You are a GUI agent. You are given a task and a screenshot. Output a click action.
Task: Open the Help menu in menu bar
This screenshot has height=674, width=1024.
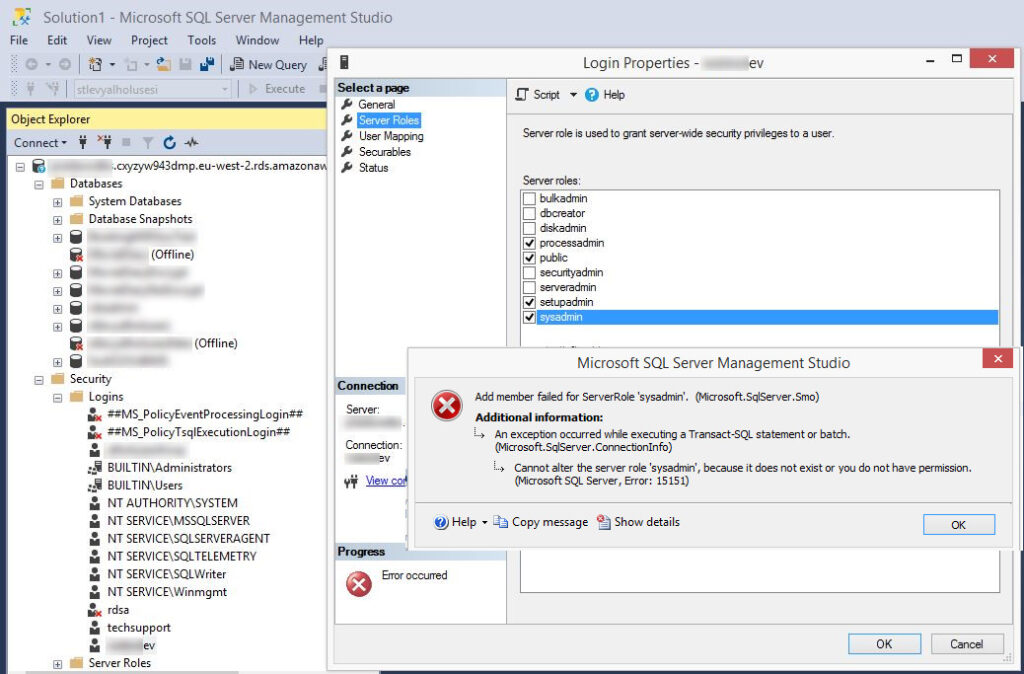pyautogui.click(x=311, y=40)
